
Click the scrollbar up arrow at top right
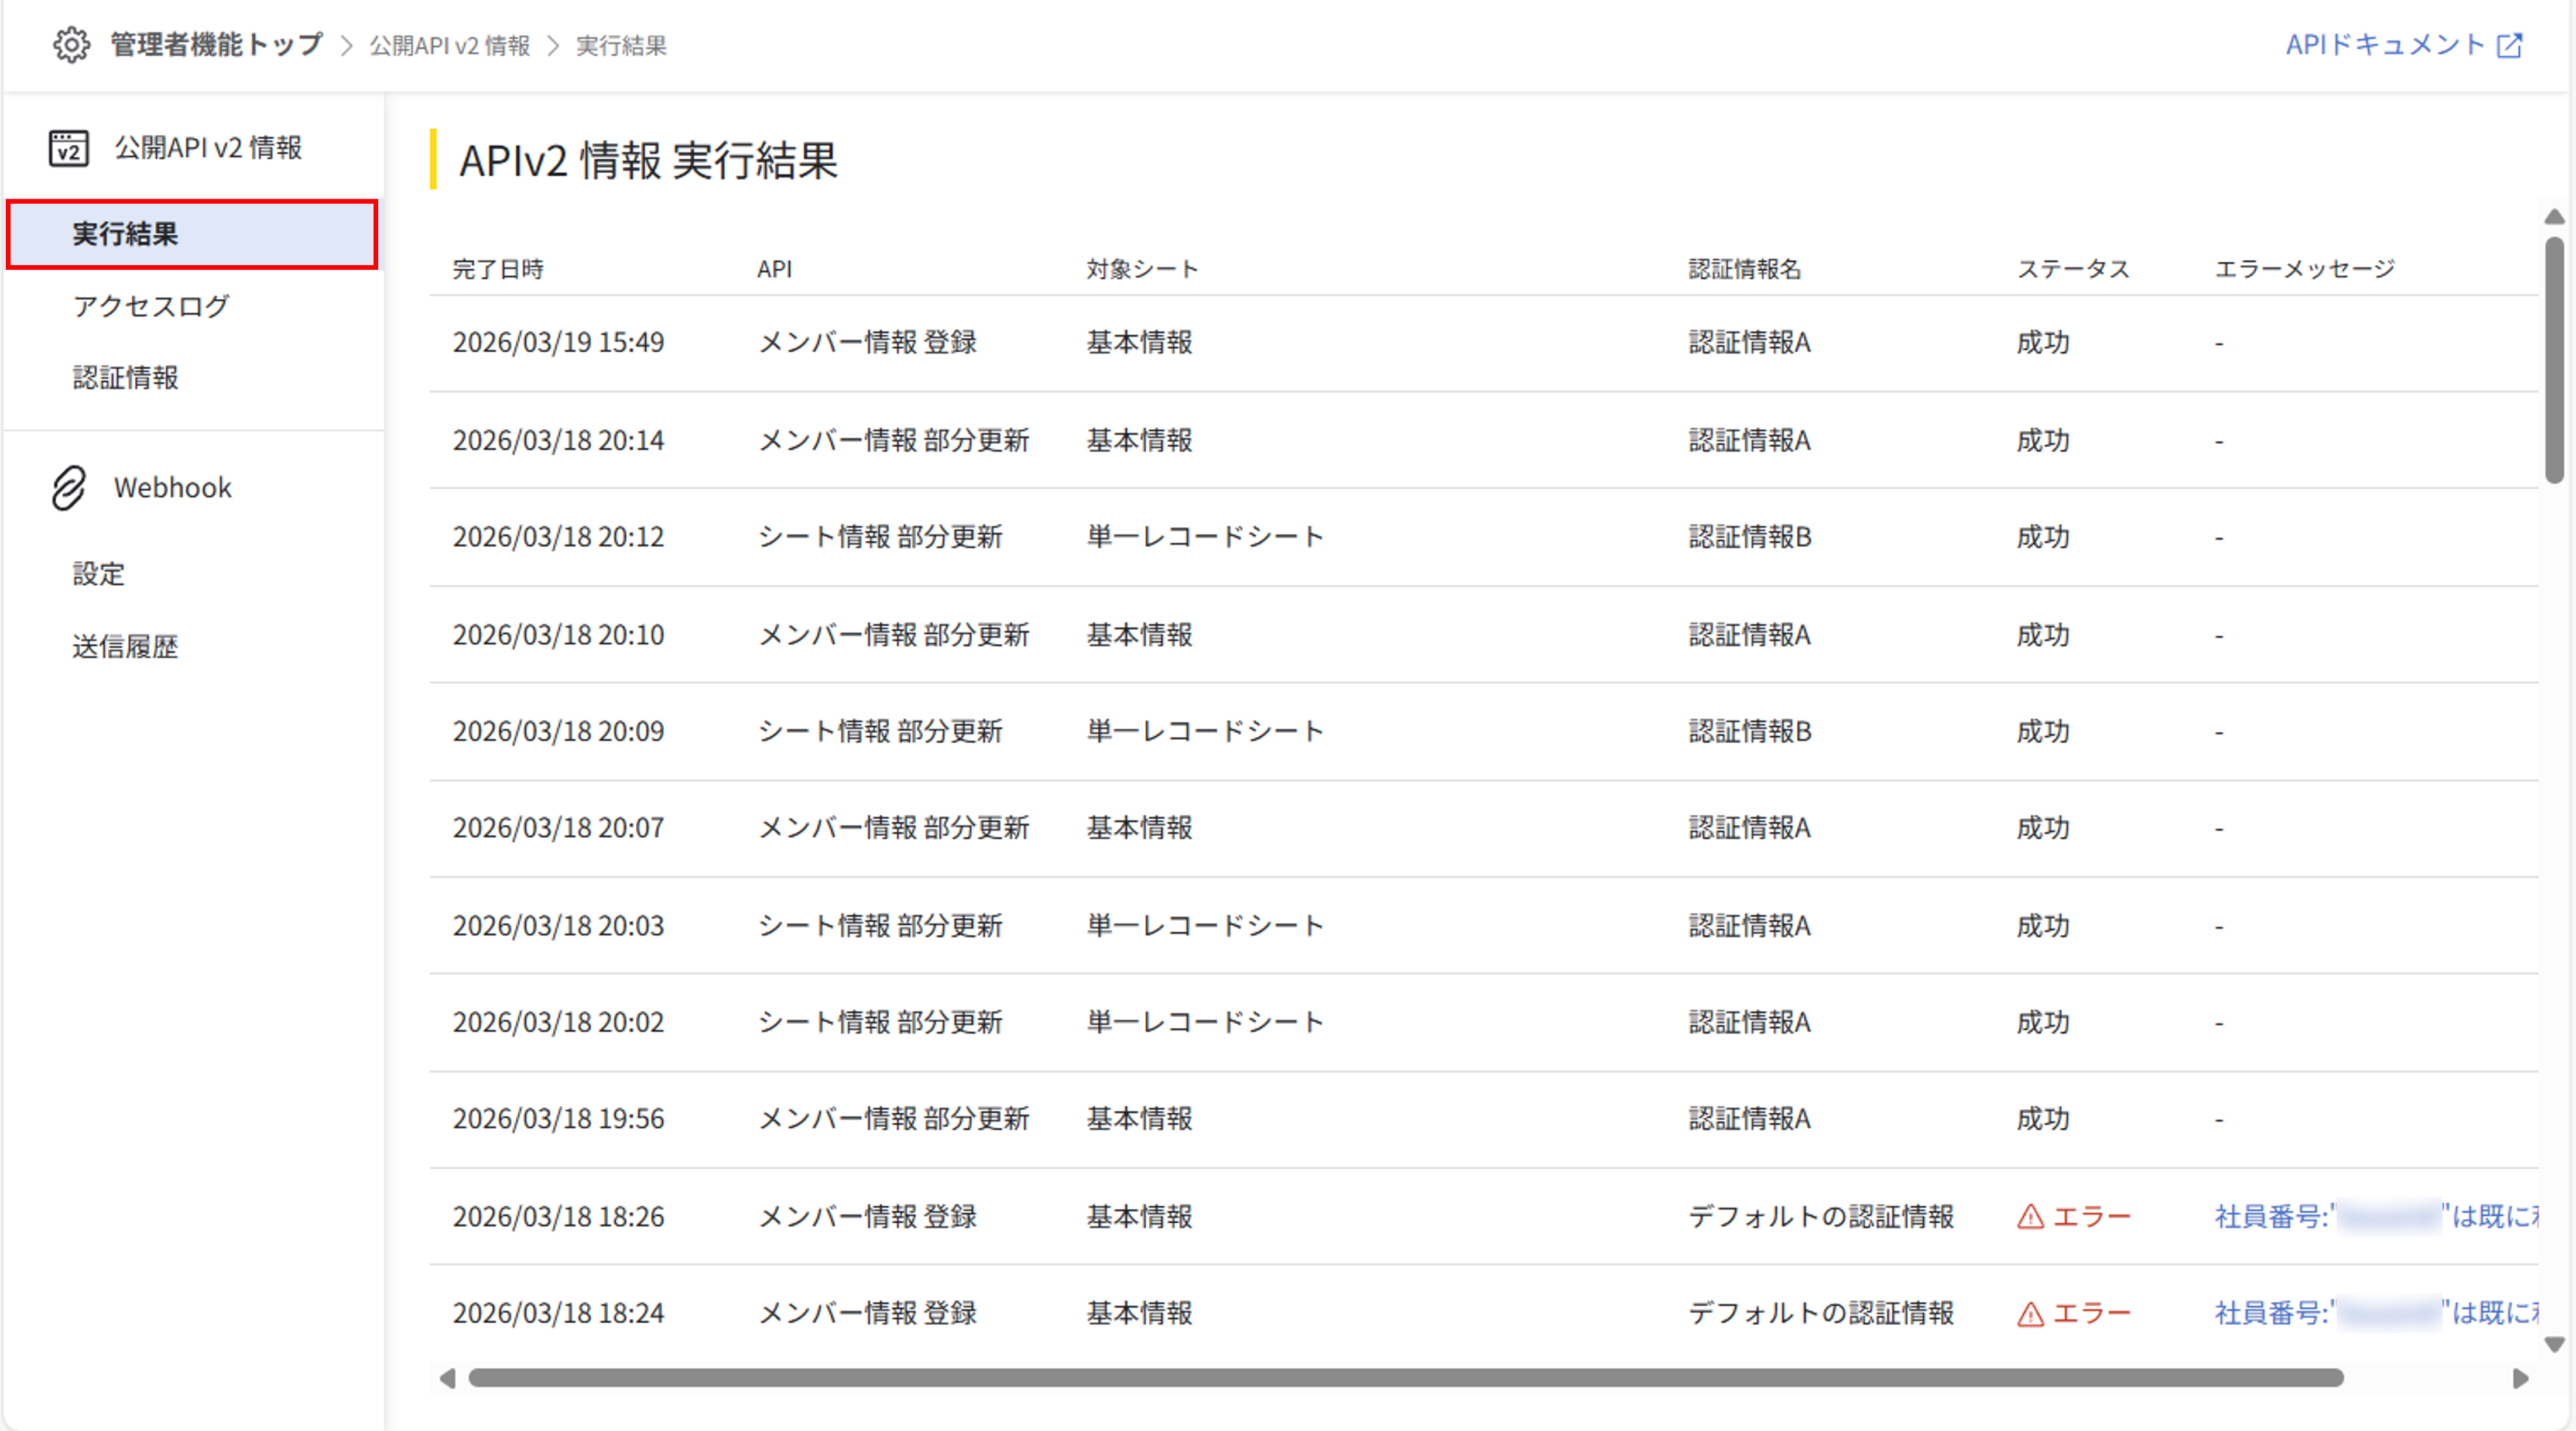[2556, 216]
